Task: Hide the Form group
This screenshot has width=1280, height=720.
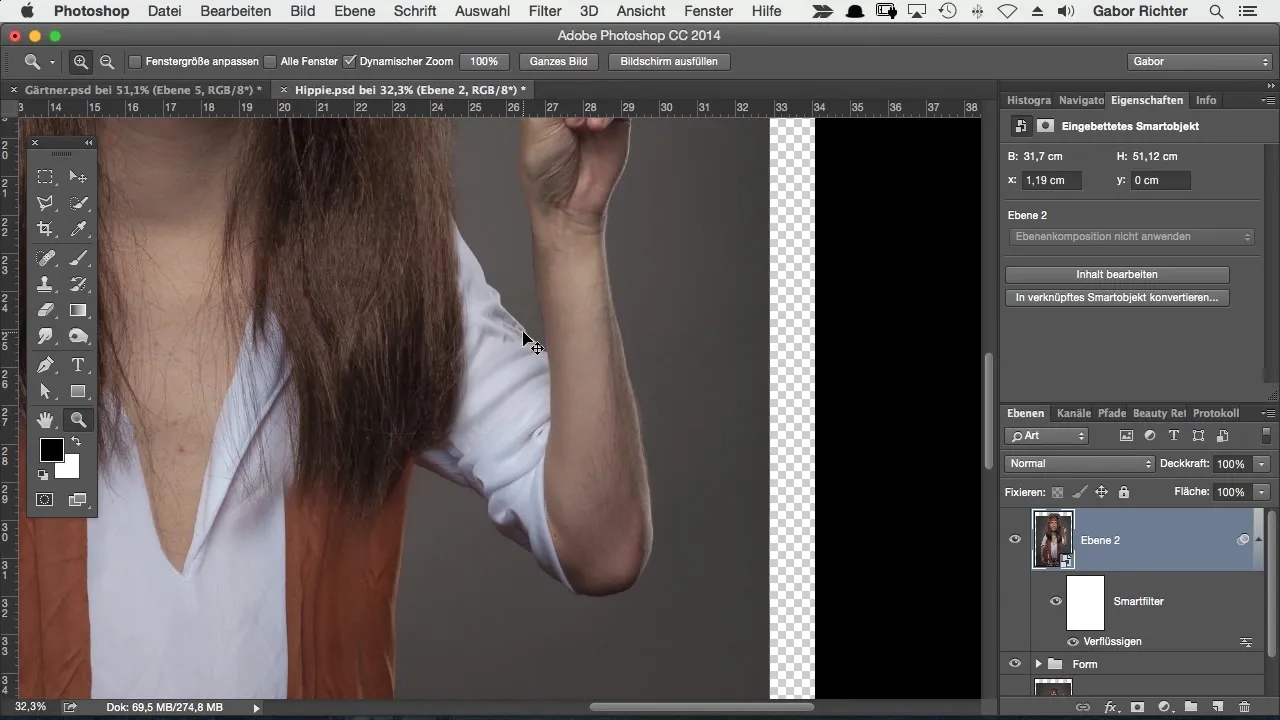Action: click(1015, 664)
